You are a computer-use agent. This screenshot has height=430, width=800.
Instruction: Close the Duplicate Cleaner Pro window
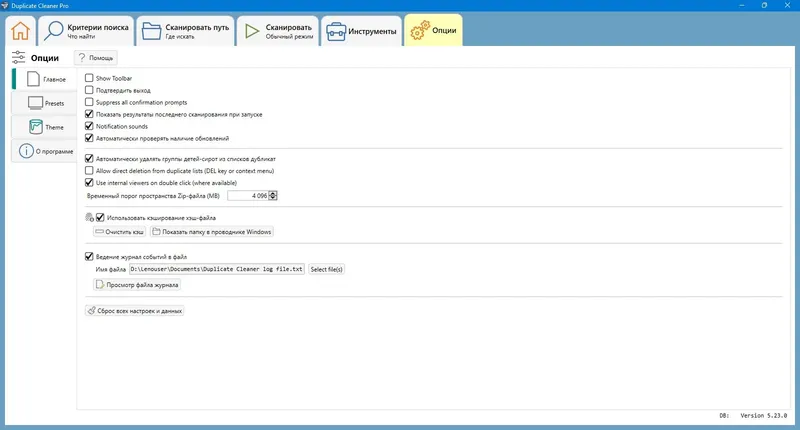coord(787,5)
